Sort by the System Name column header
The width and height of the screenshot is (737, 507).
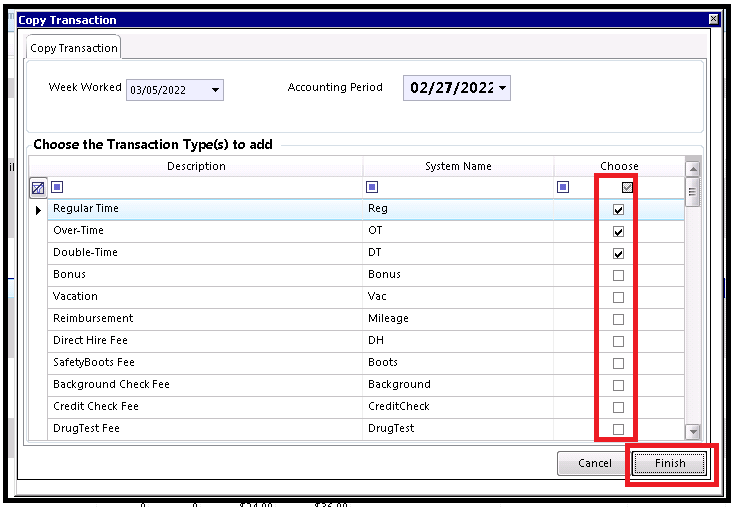[458, 166]
